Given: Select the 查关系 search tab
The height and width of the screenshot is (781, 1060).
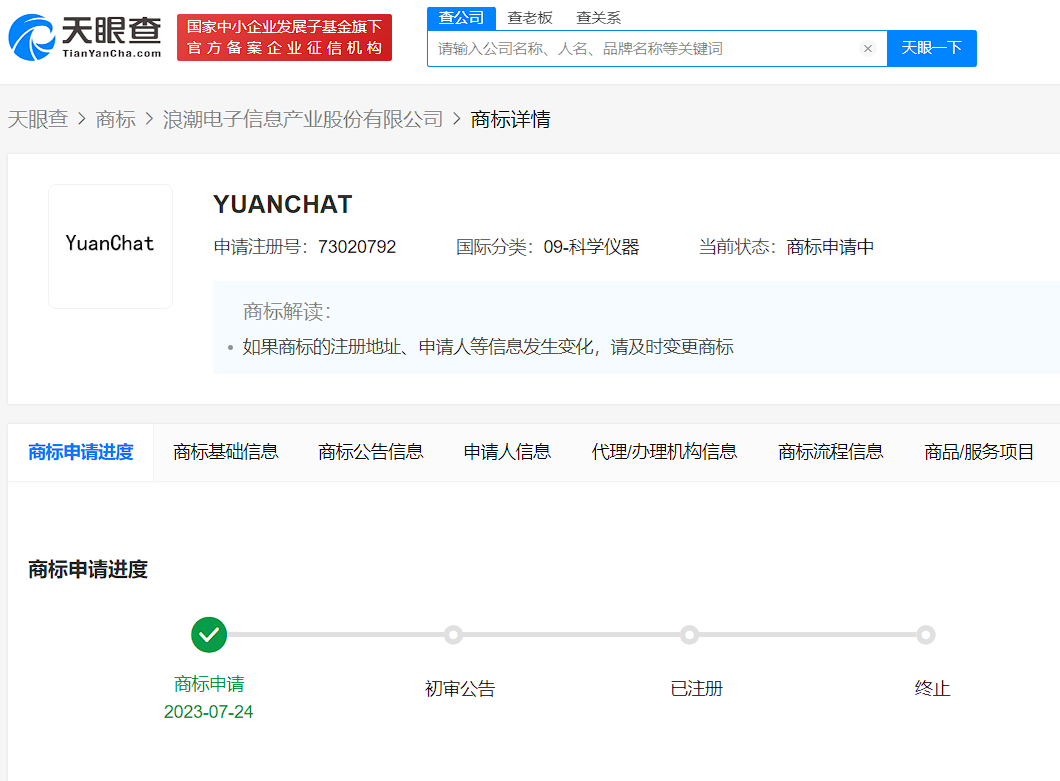Looking at the screenshot, I should pos(598,18).
